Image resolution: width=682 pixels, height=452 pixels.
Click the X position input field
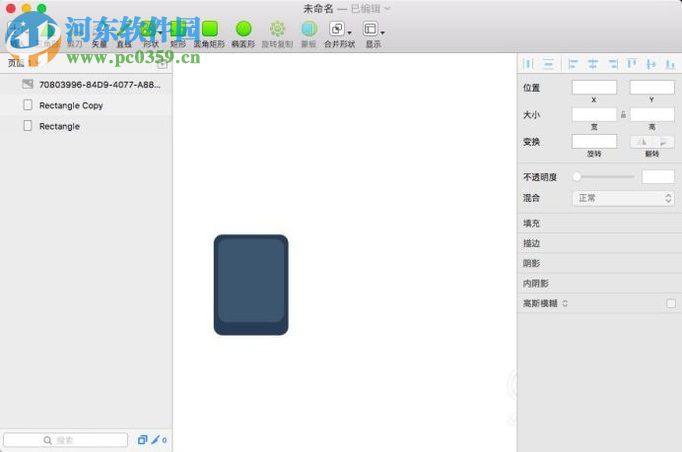[x=594, y=87]
